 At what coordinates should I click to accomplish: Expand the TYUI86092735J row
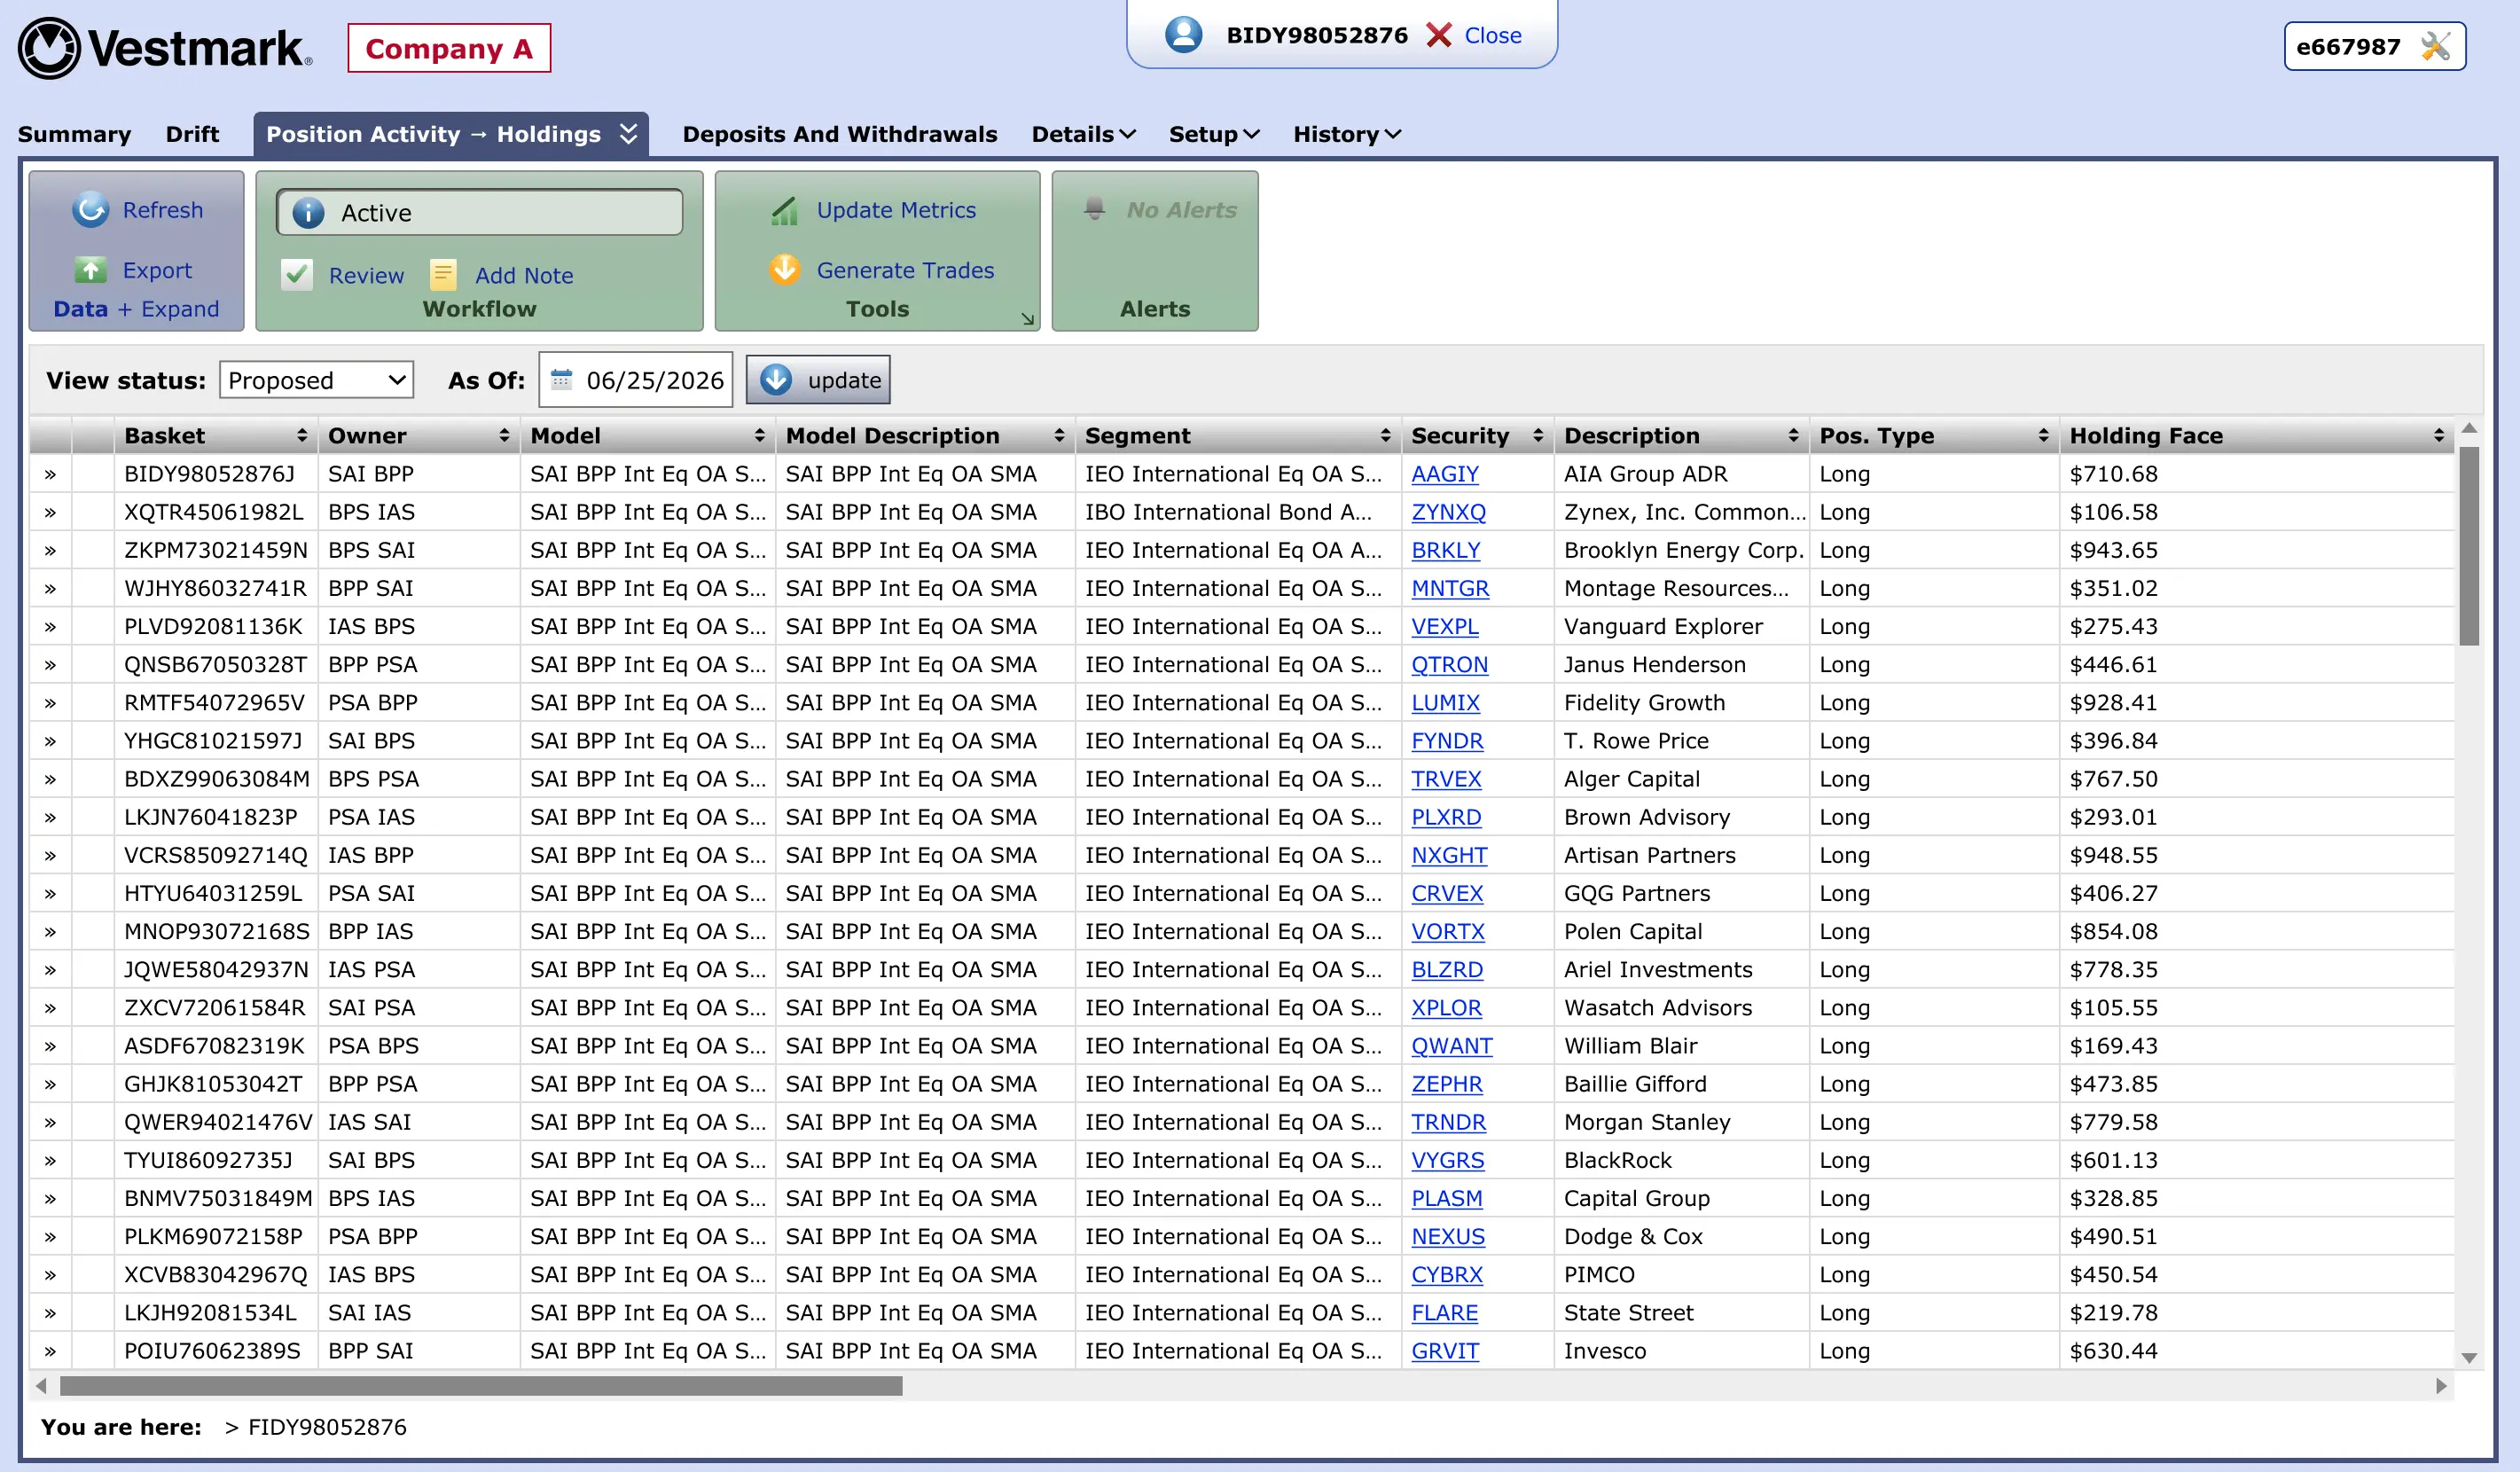[x=50, y=1160]
